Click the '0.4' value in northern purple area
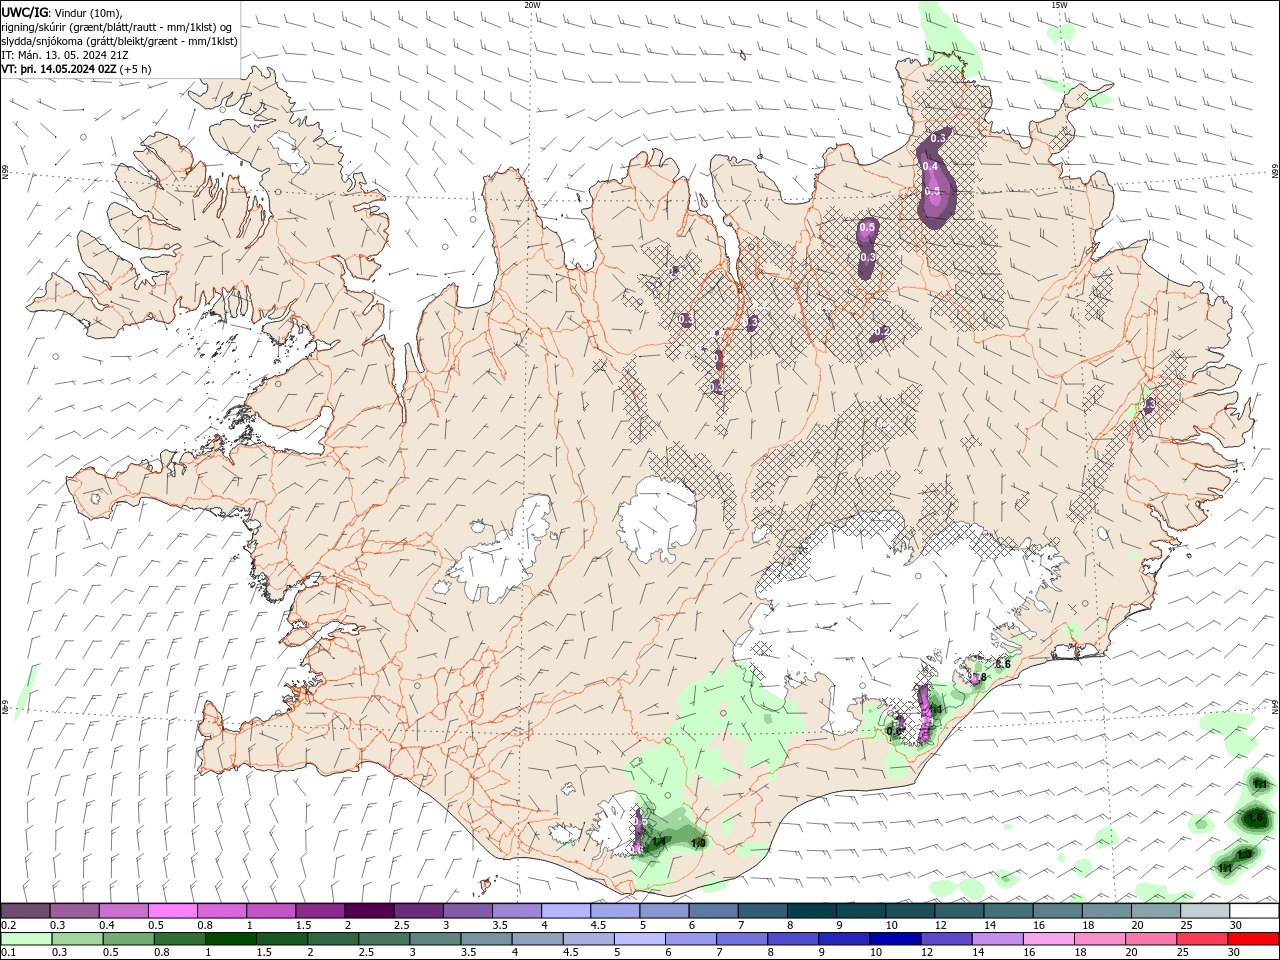This screenshot has width=1280, height=960. (x=930, y=166)
